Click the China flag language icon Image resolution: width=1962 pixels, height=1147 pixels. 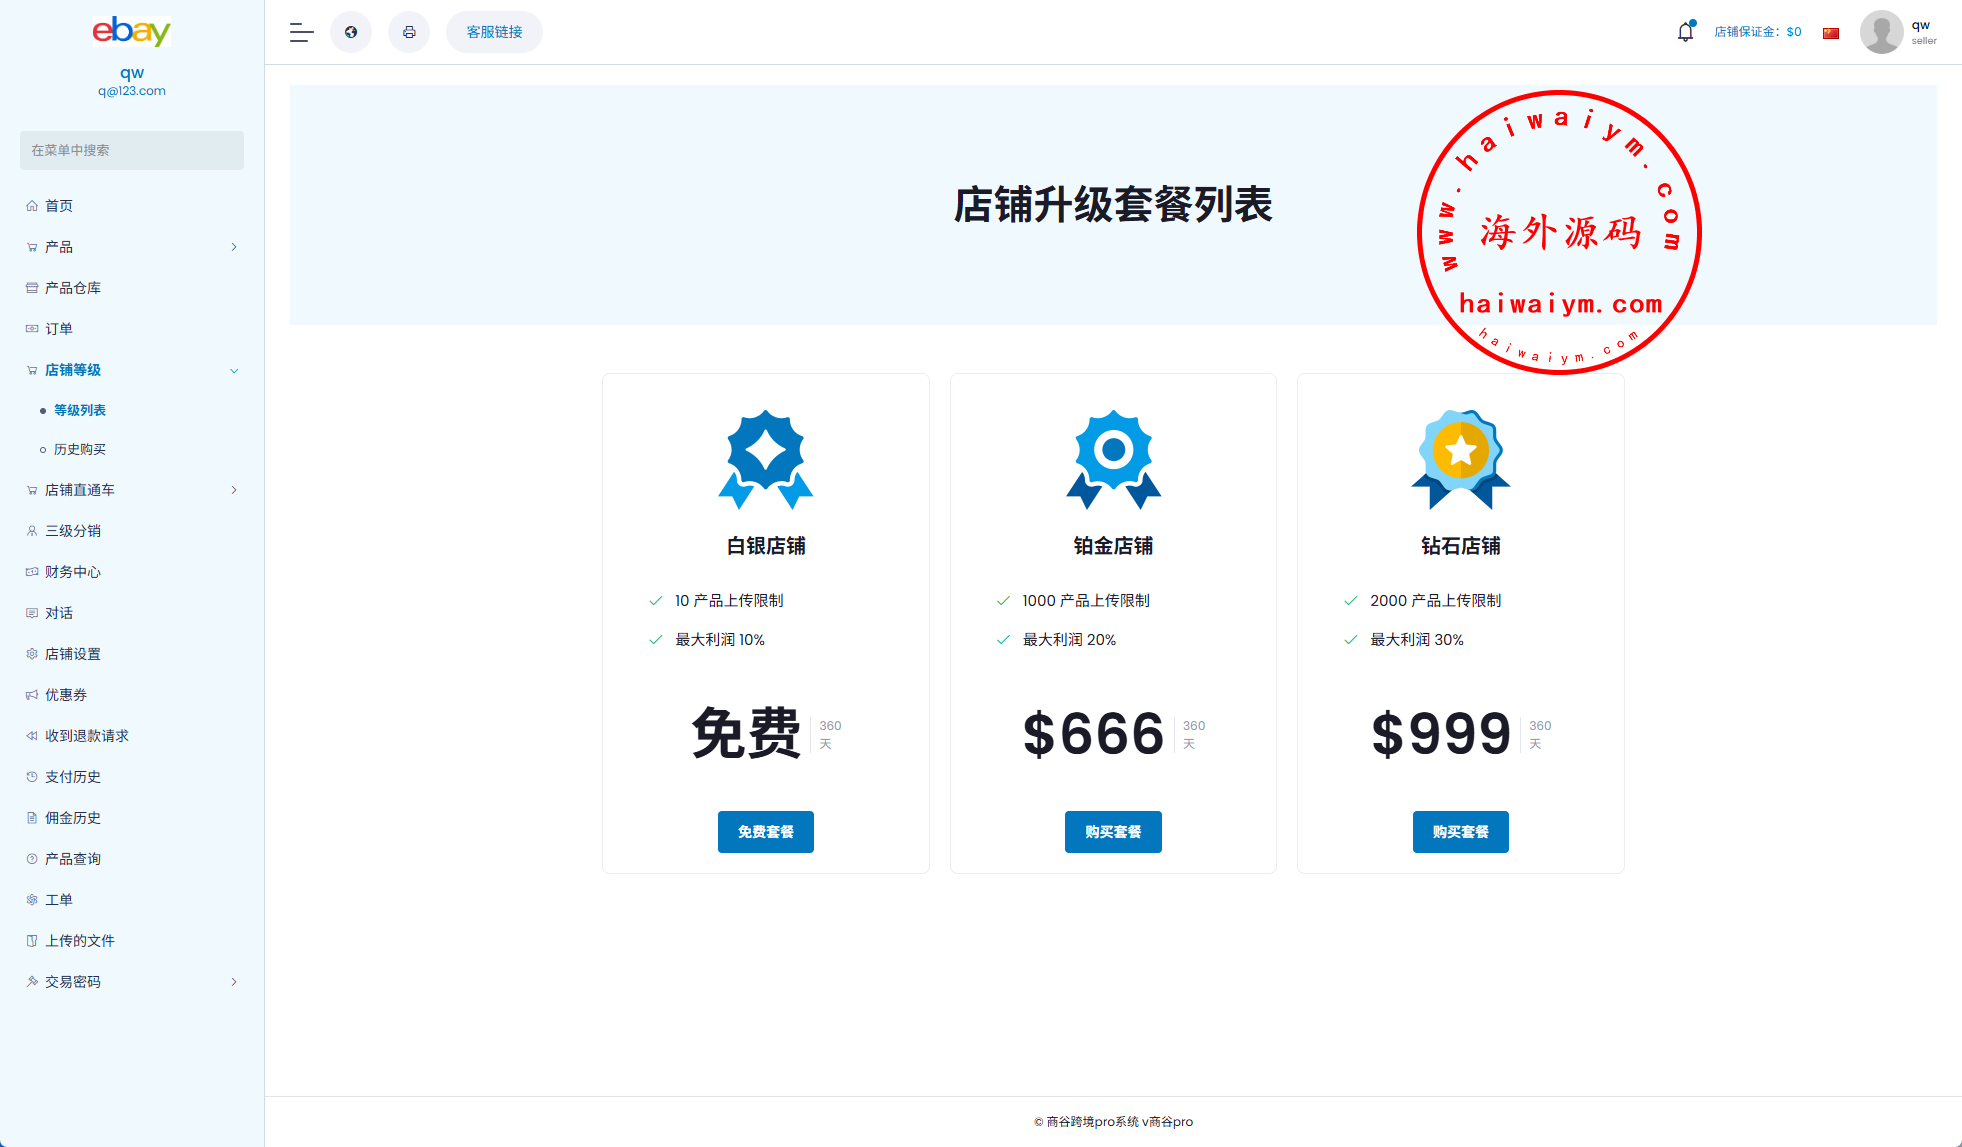[x=1831, y=33]
